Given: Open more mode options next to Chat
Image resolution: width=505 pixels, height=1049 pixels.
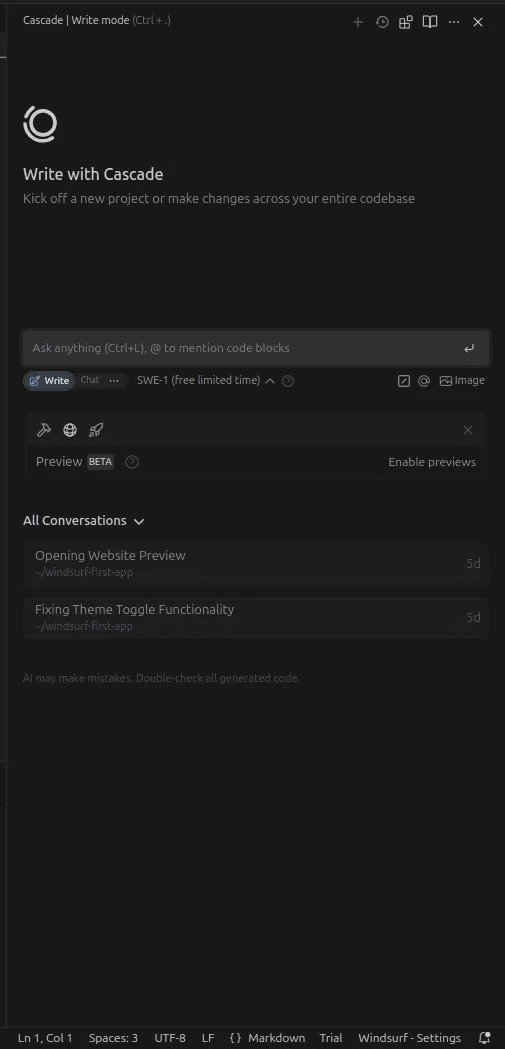Looking at the screenshot, I should 114,381.
